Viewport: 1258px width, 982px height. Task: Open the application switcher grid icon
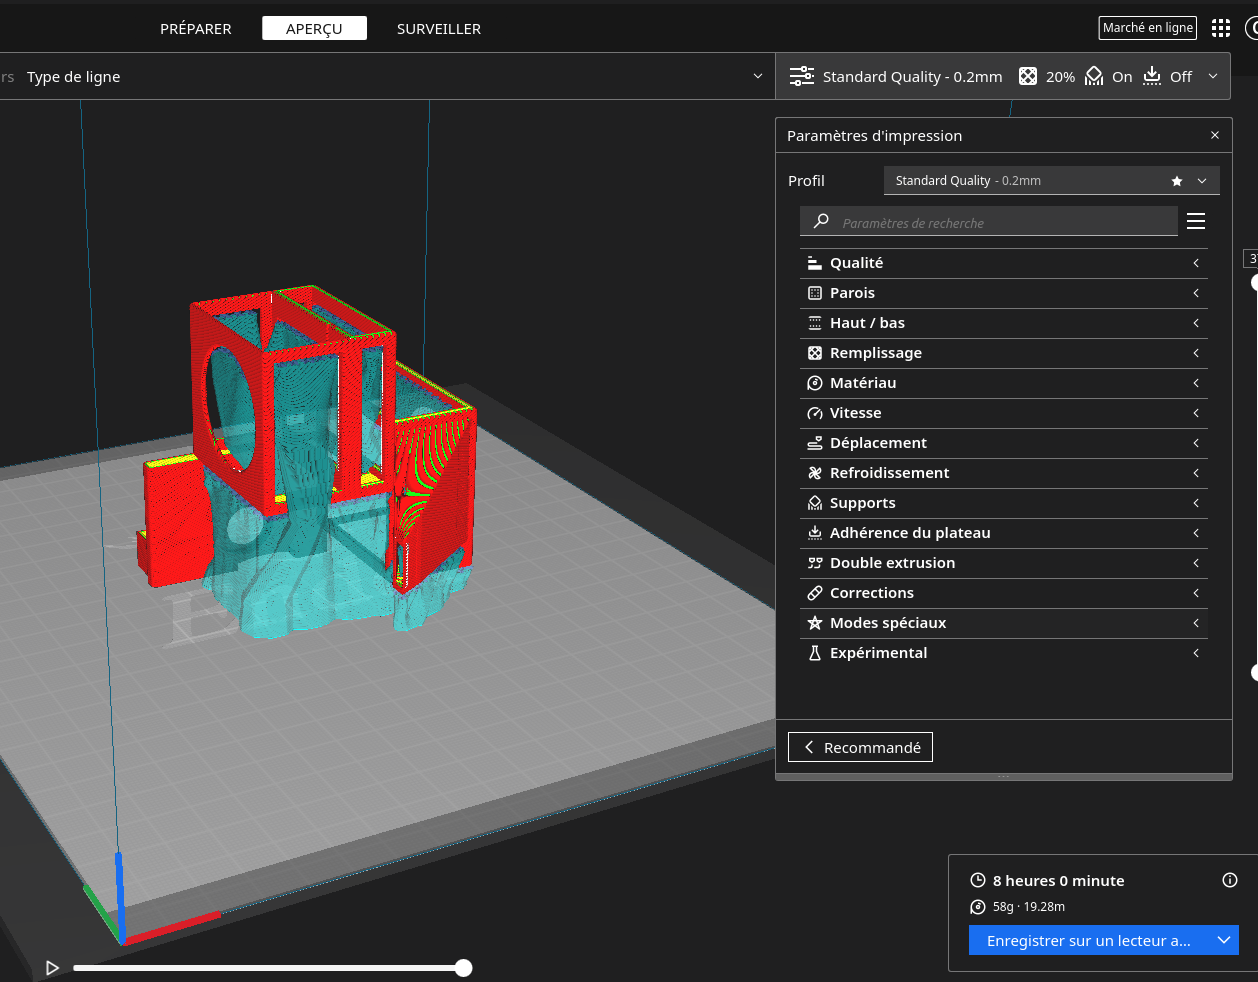tap(1221, 28)
